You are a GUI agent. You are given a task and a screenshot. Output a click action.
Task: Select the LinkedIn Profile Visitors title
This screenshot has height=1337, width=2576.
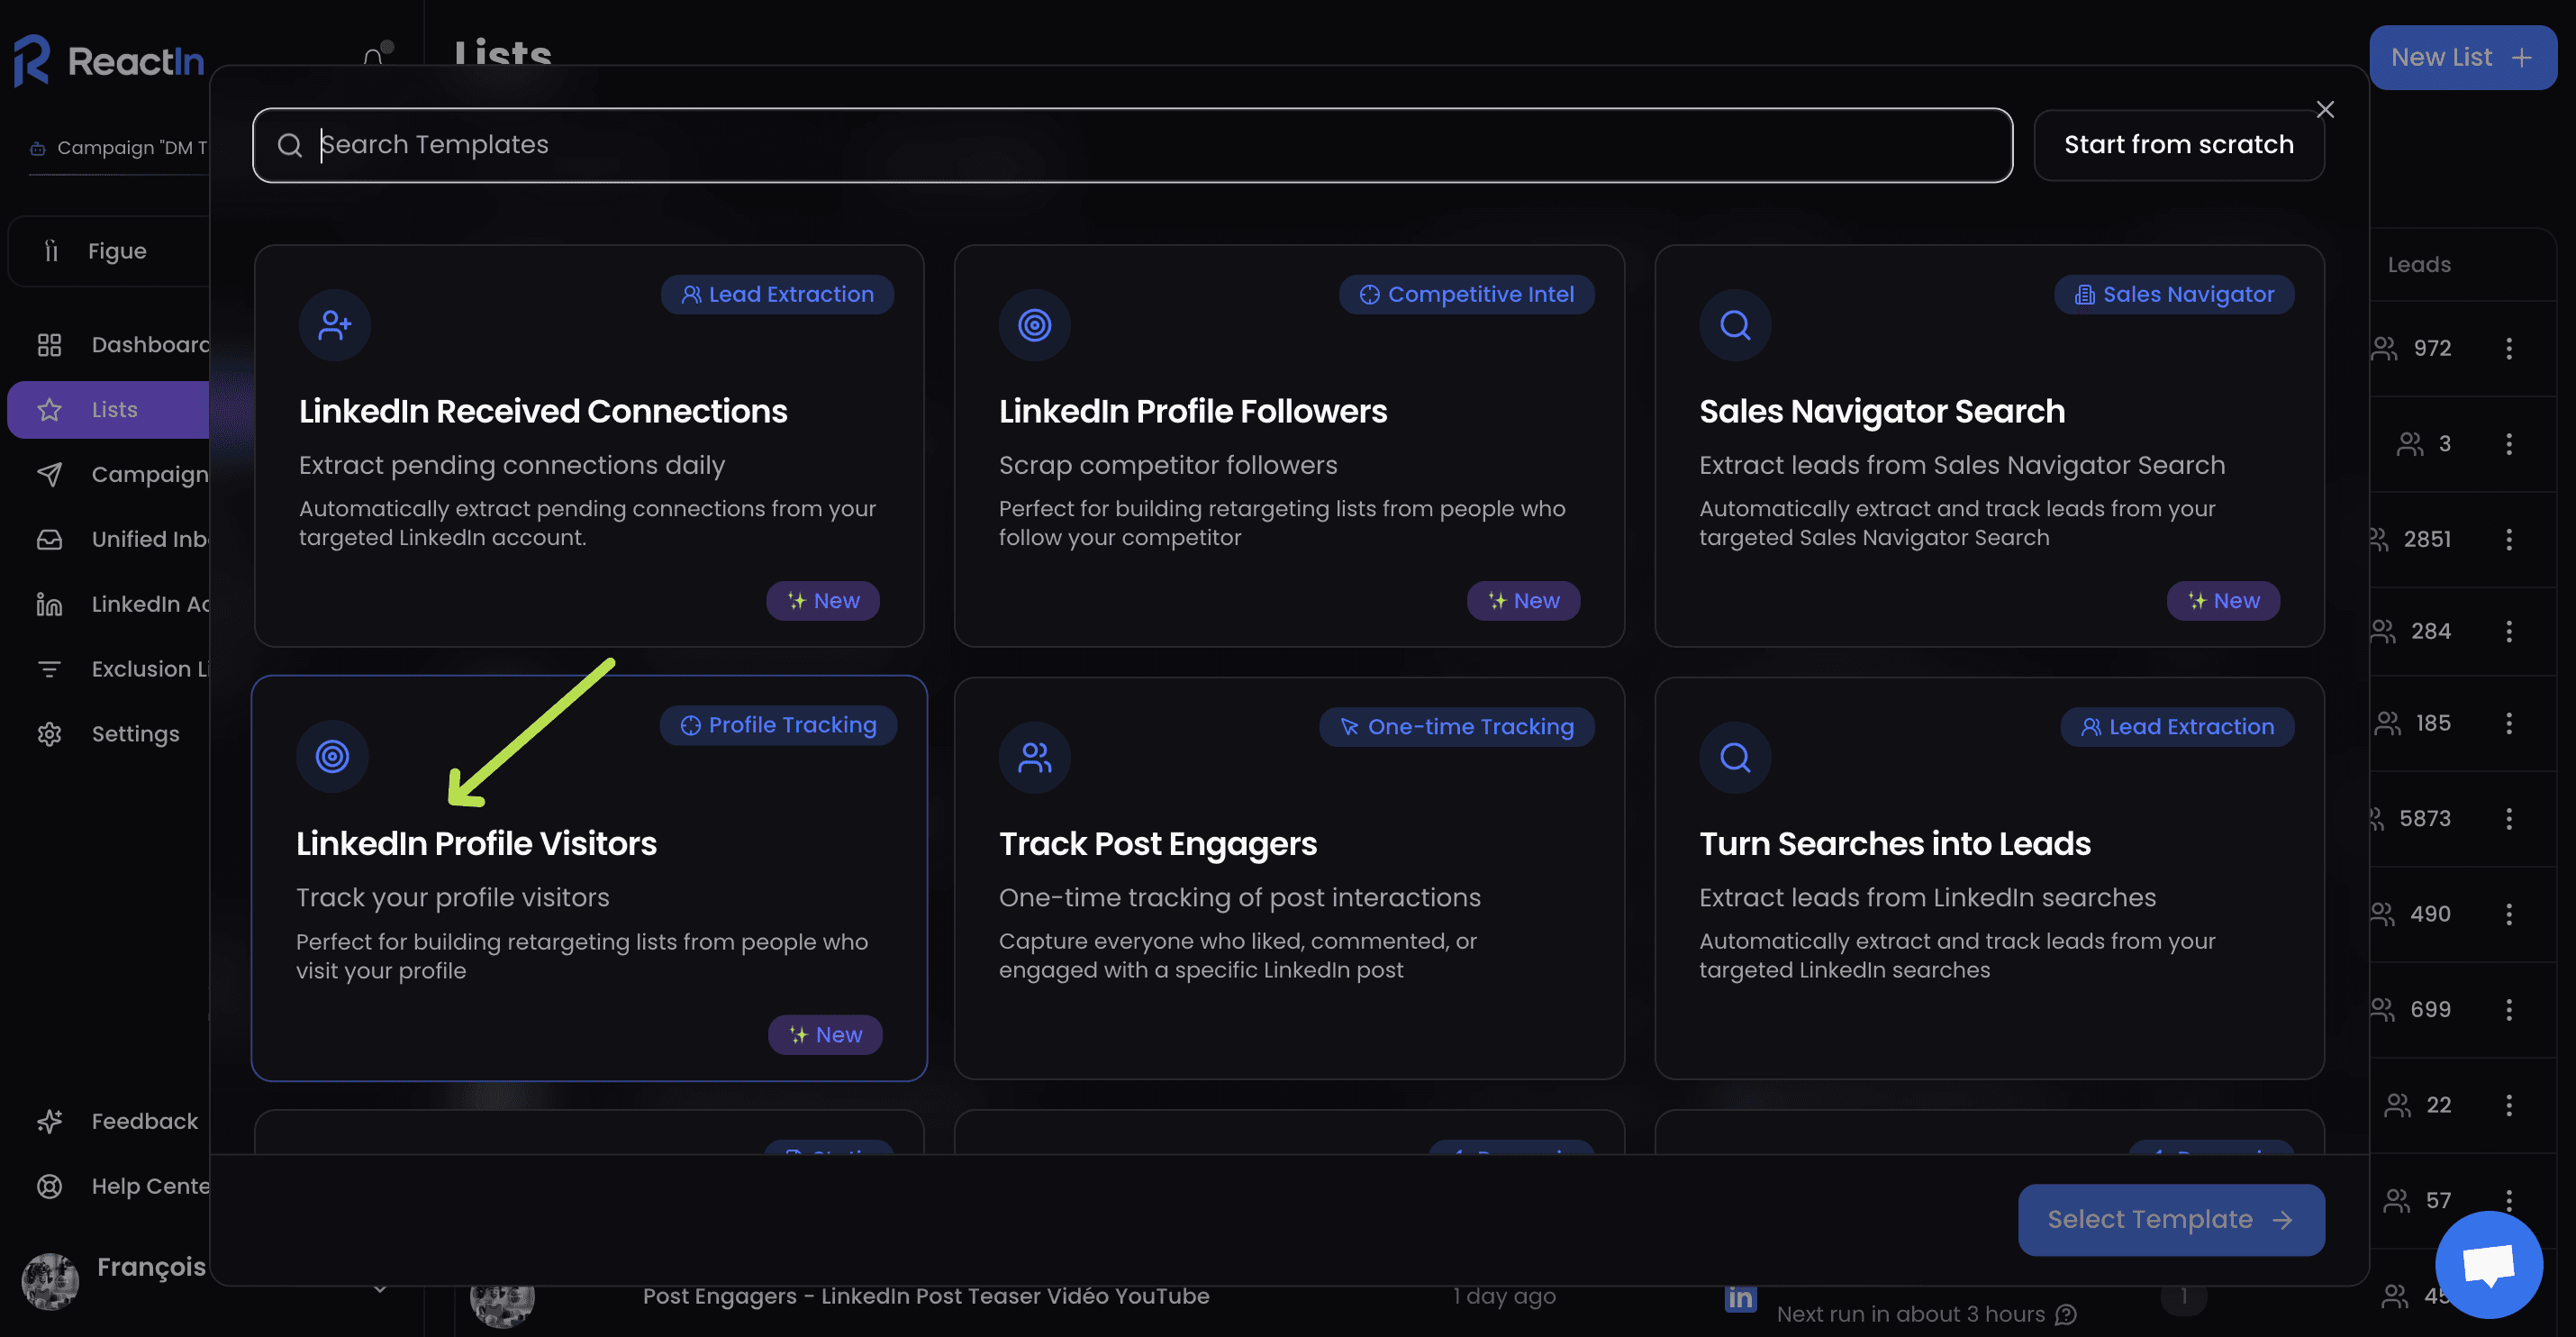[x=476, y=844]
